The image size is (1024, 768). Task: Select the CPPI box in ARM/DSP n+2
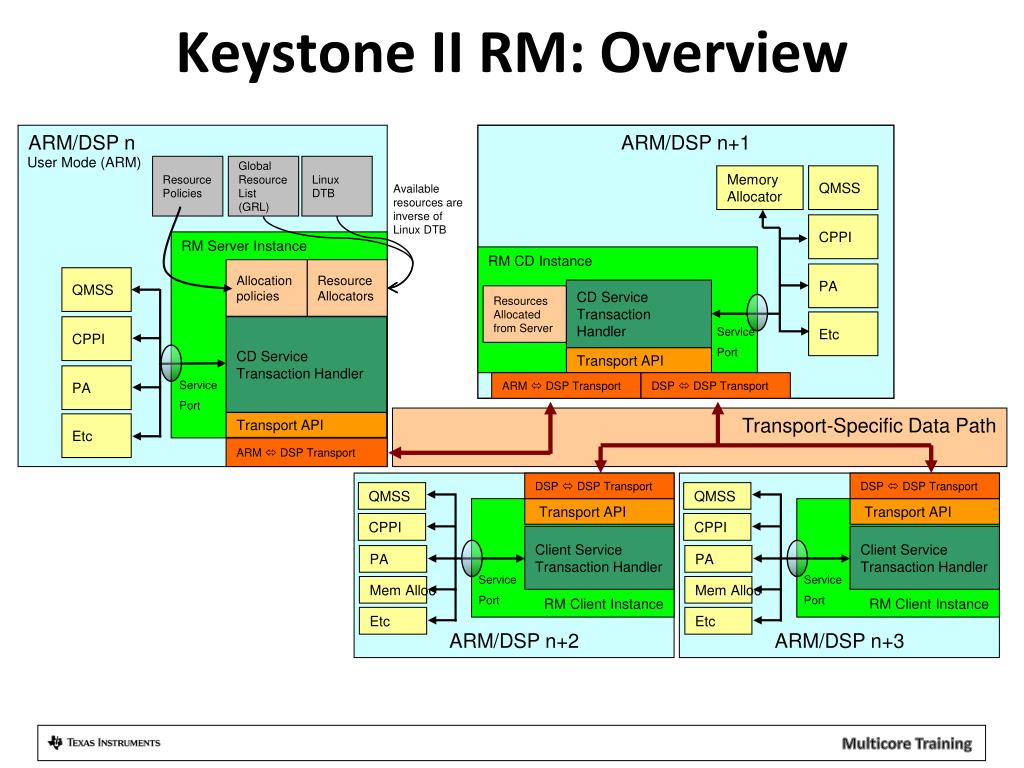(392, 527)
